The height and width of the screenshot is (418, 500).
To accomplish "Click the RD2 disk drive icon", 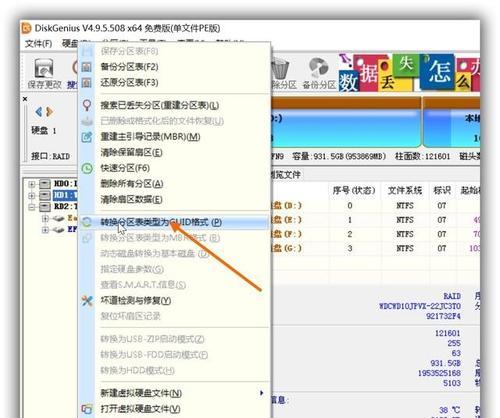I will pos(45,207).
